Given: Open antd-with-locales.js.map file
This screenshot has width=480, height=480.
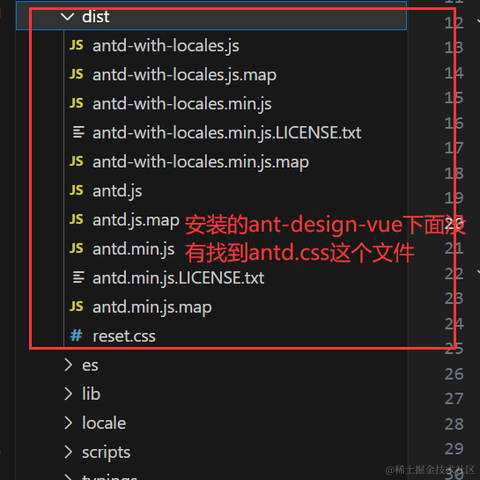Looking at the screenshot, I should tap(184, 75).
